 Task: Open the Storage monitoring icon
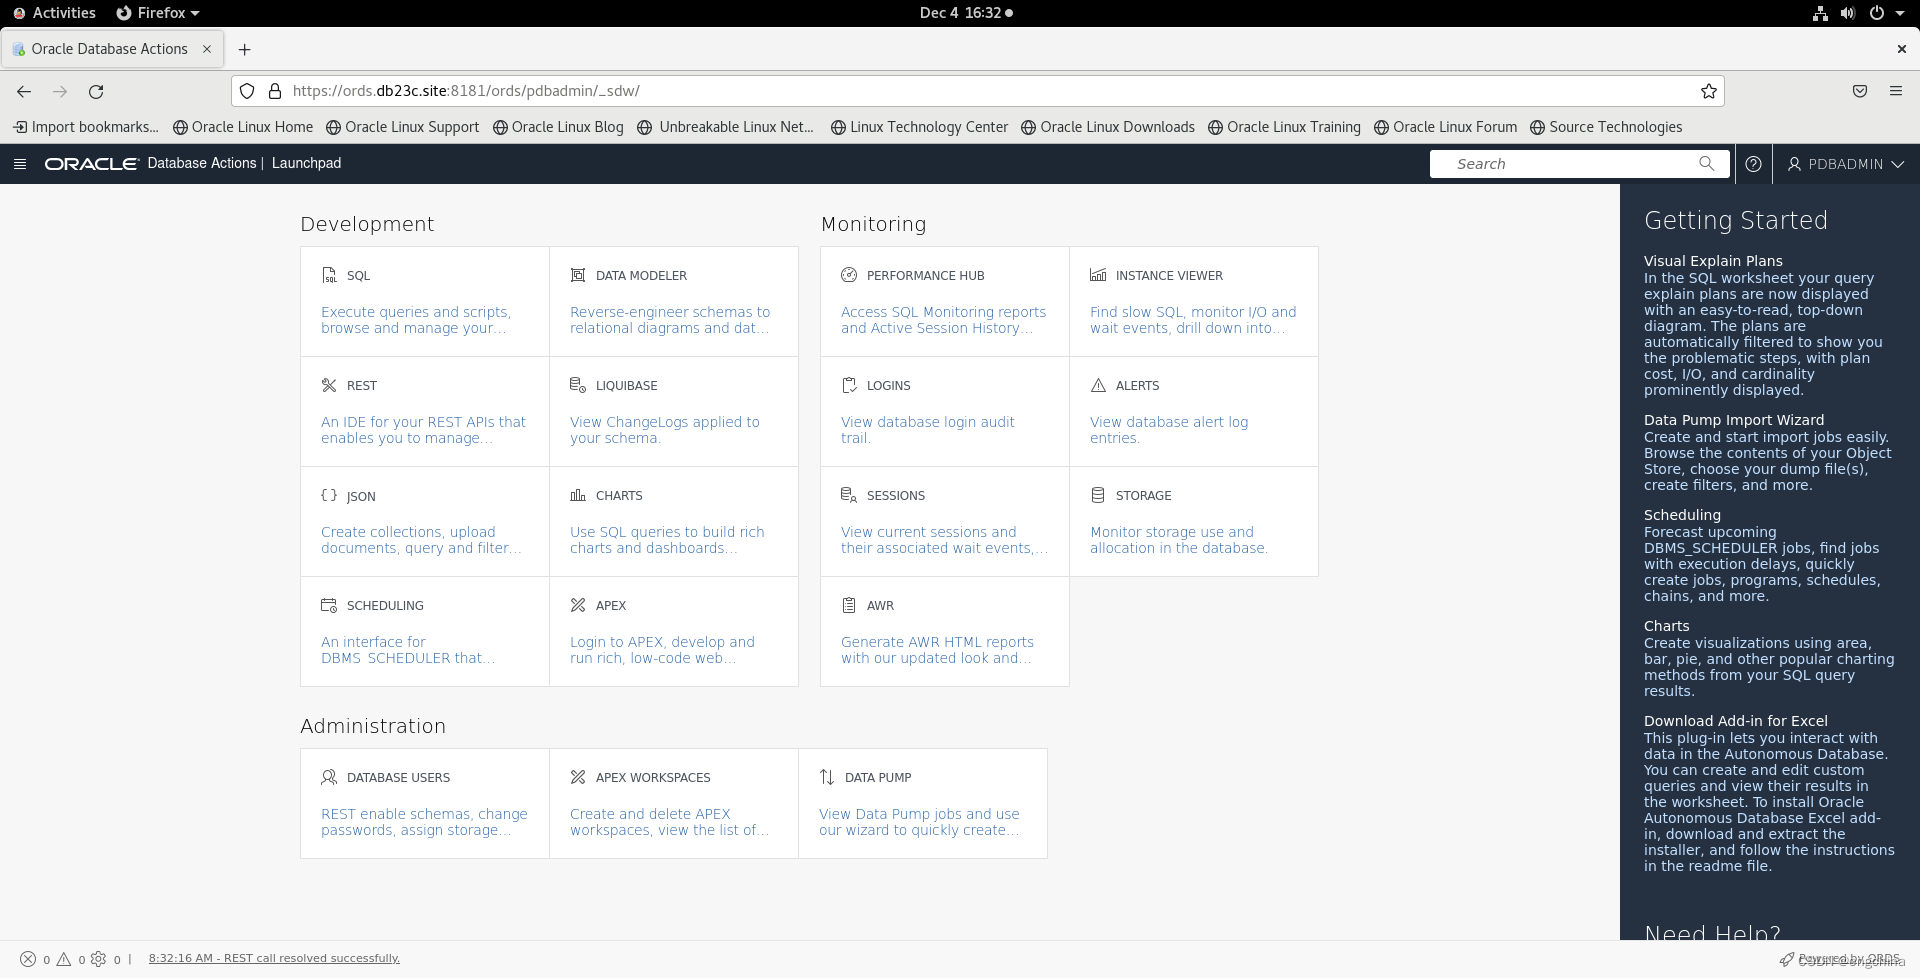[1097, 494]
